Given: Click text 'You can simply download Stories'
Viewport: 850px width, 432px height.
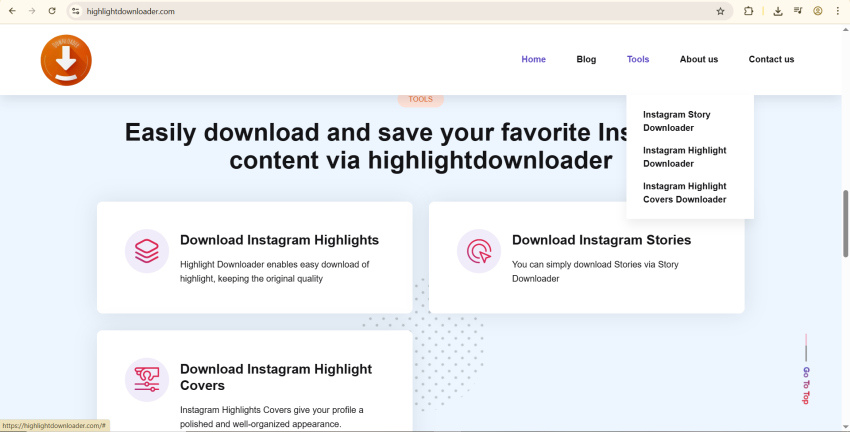Looking at the screenshot, I should point(595,272).
